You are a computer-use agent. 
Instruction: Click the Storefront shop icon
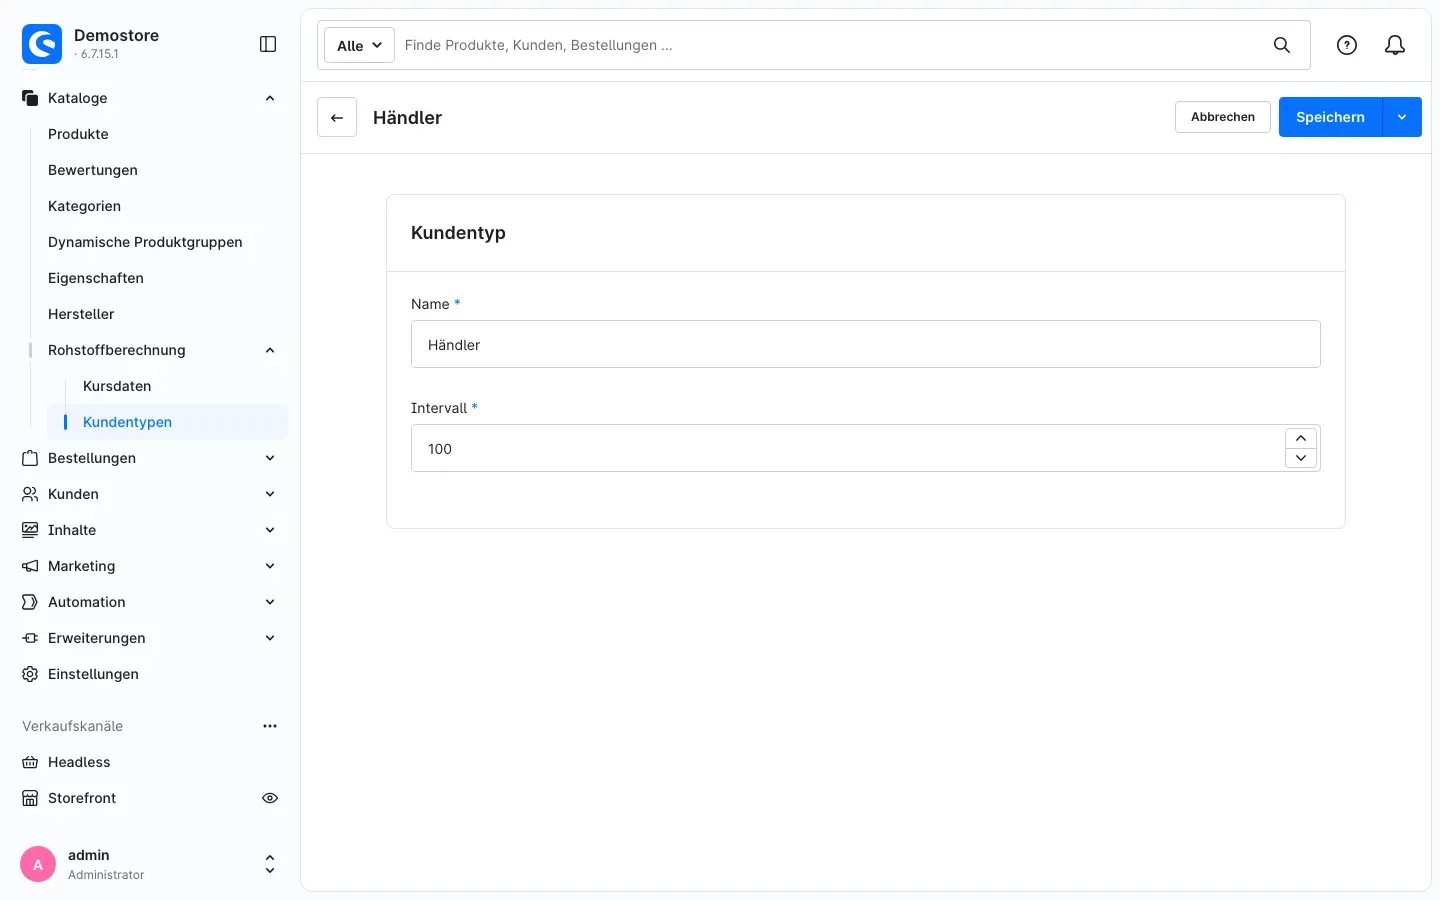coord(30,798)
